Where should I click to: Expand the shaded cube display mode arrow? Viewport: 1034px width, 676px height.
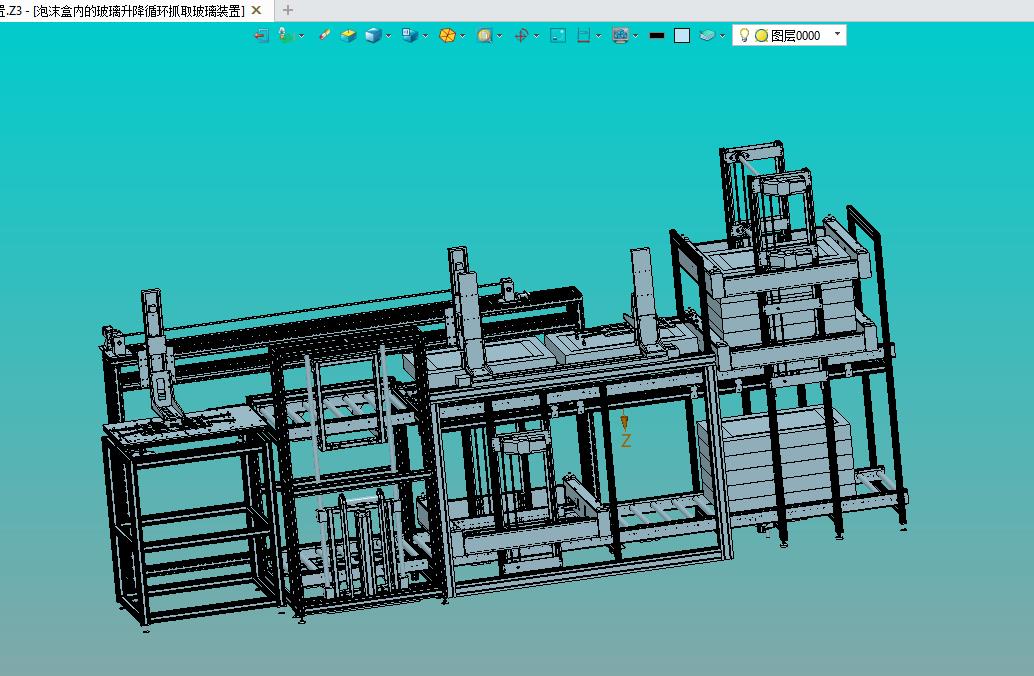[388, 36]
